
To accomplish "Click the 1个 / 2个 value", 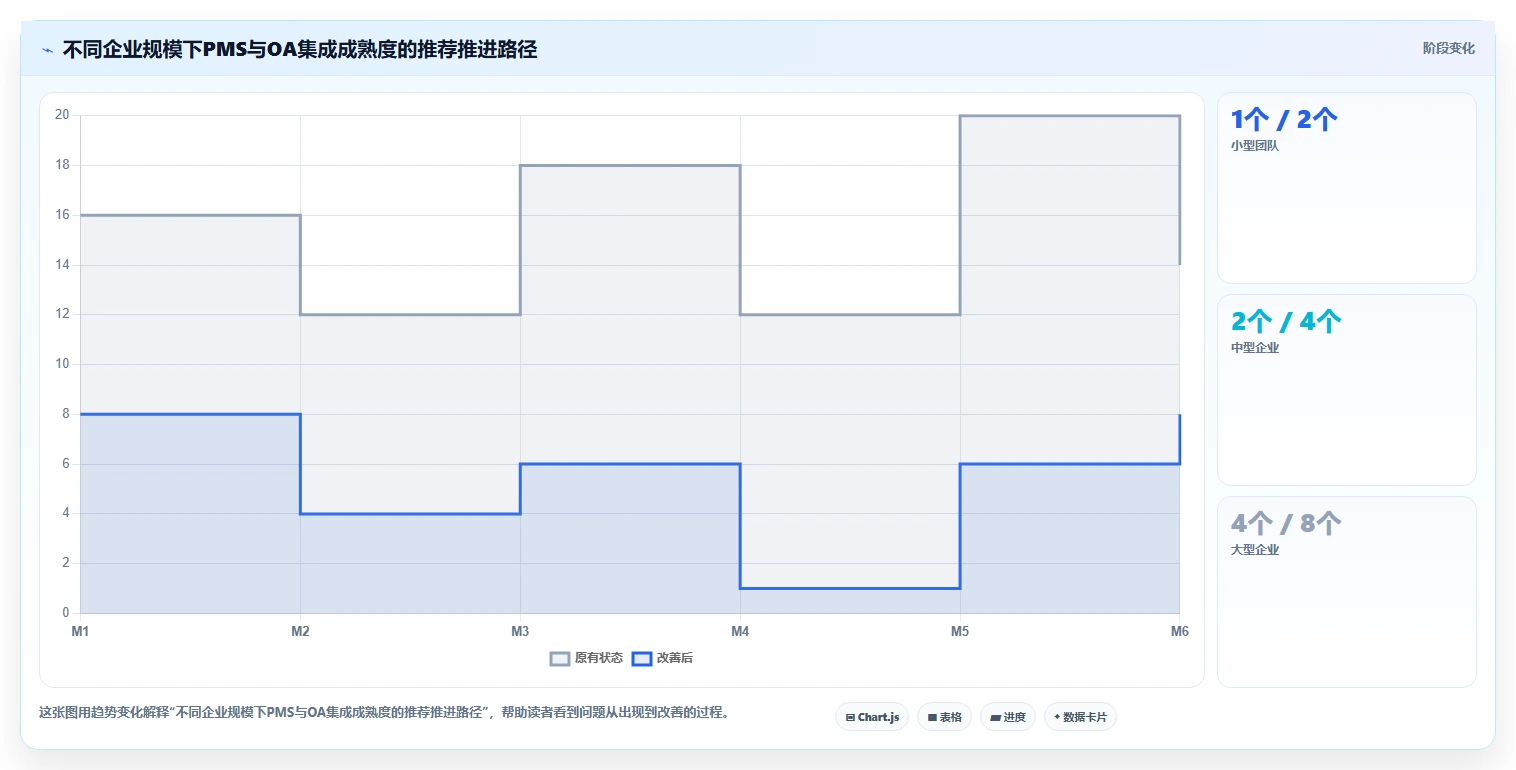I will coord(1284,120).
